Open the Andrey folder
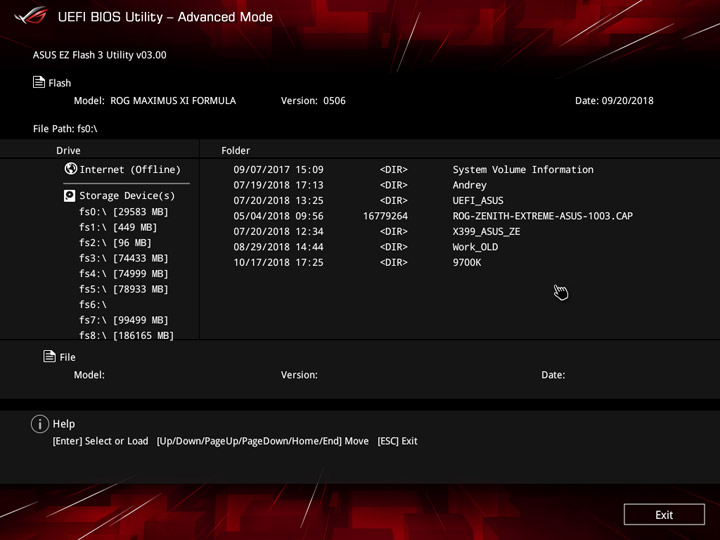 469,185
